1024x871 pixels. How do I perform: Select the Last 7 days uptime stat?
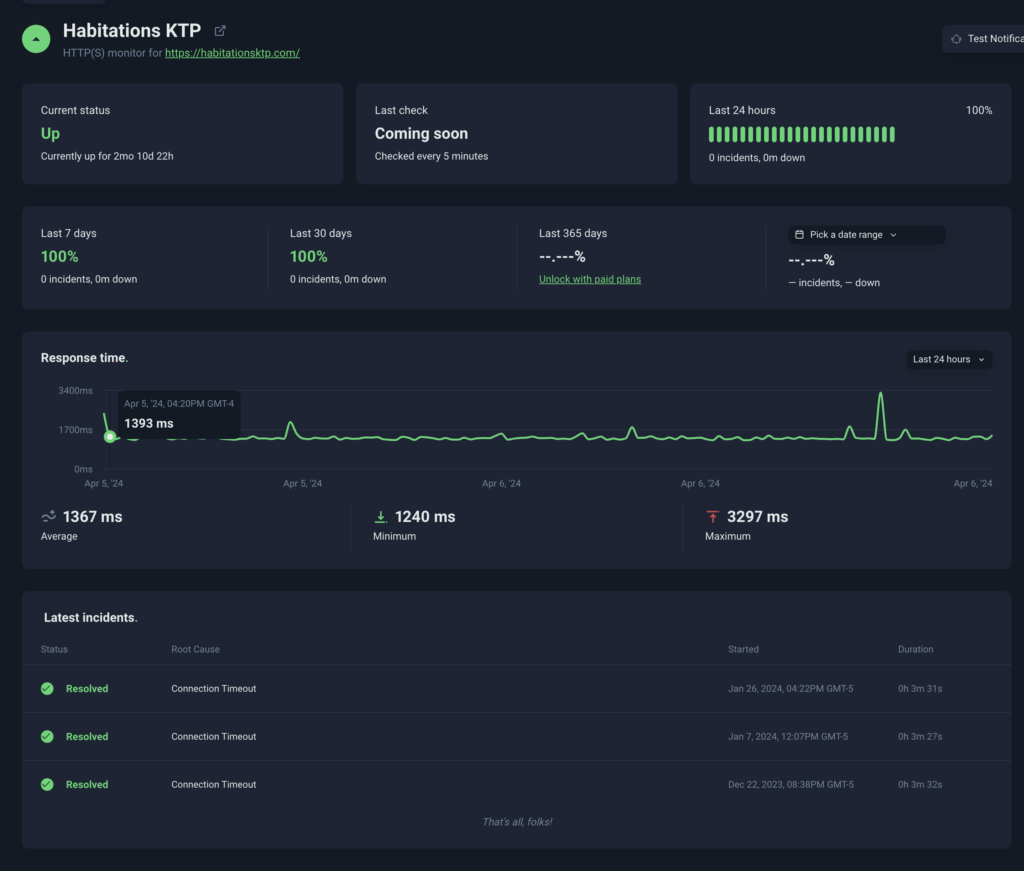60,257
